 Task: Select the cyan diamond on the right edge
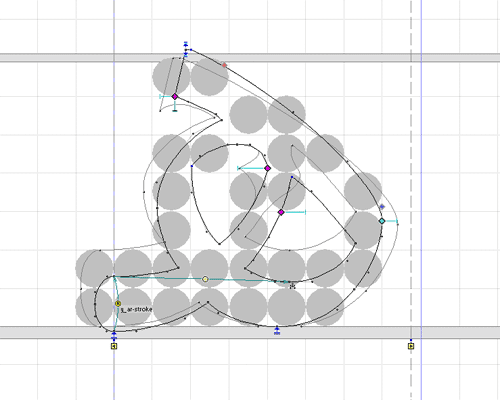click(382, 221)
